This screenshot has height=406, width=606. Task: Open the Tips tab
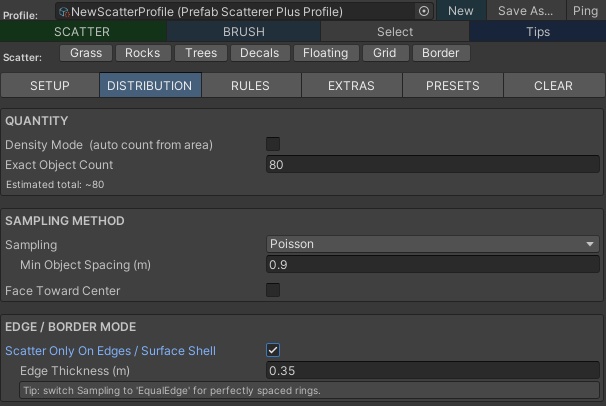[x=538, y=32]
